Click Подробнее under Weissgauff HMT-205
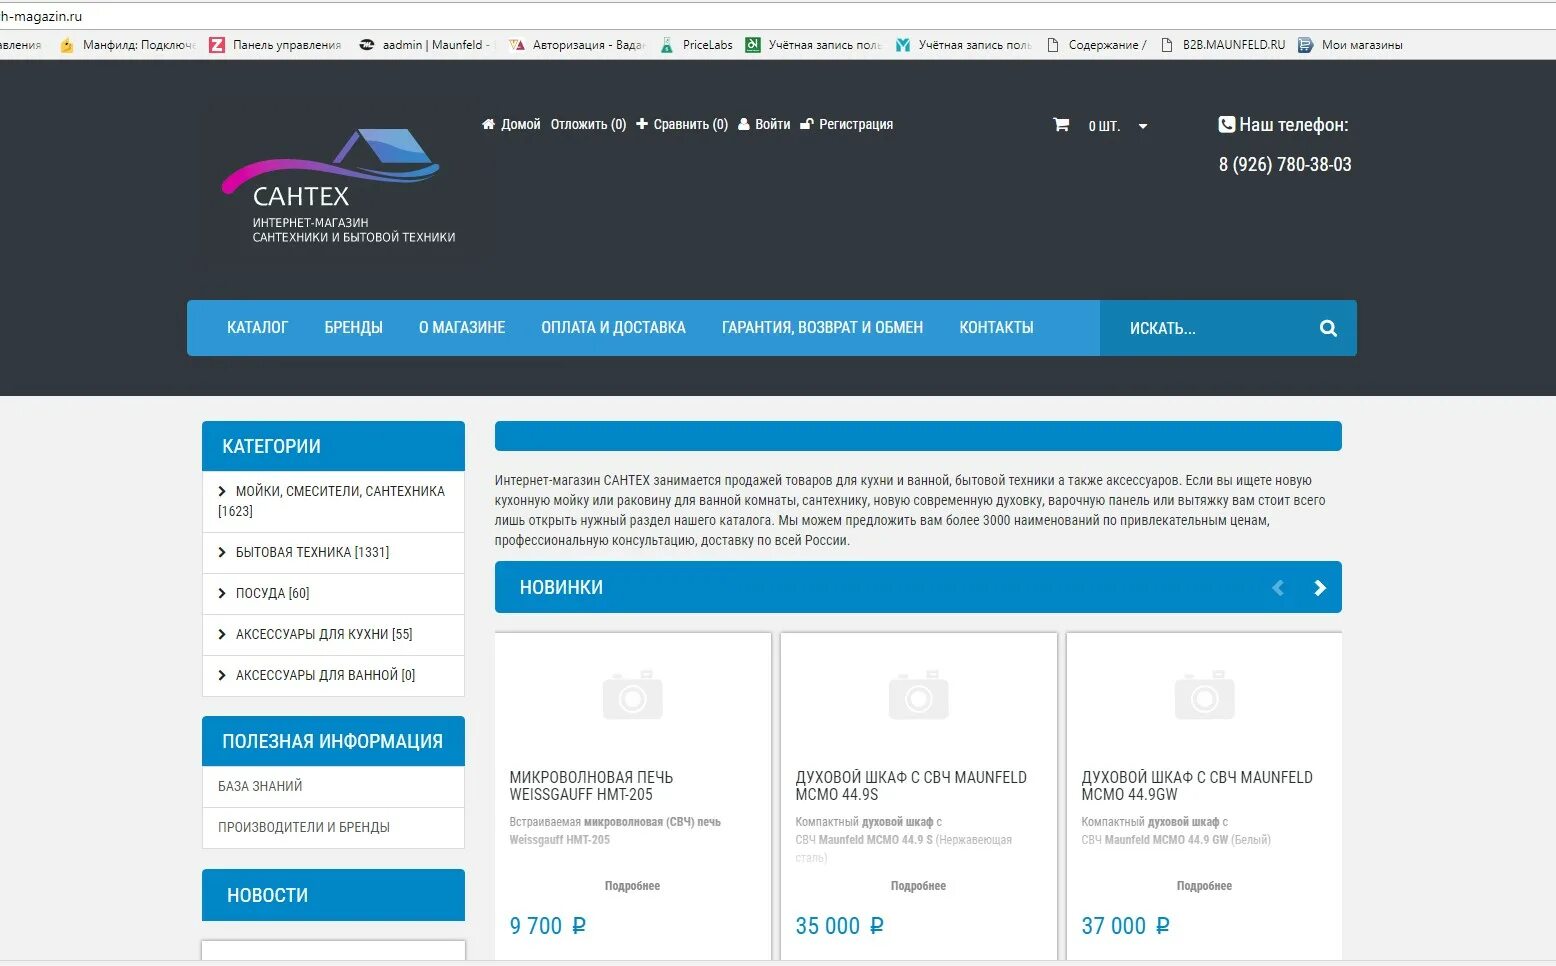Image resolution: width=1556 pixels, height=966 pixels. (x=632, y=886)
